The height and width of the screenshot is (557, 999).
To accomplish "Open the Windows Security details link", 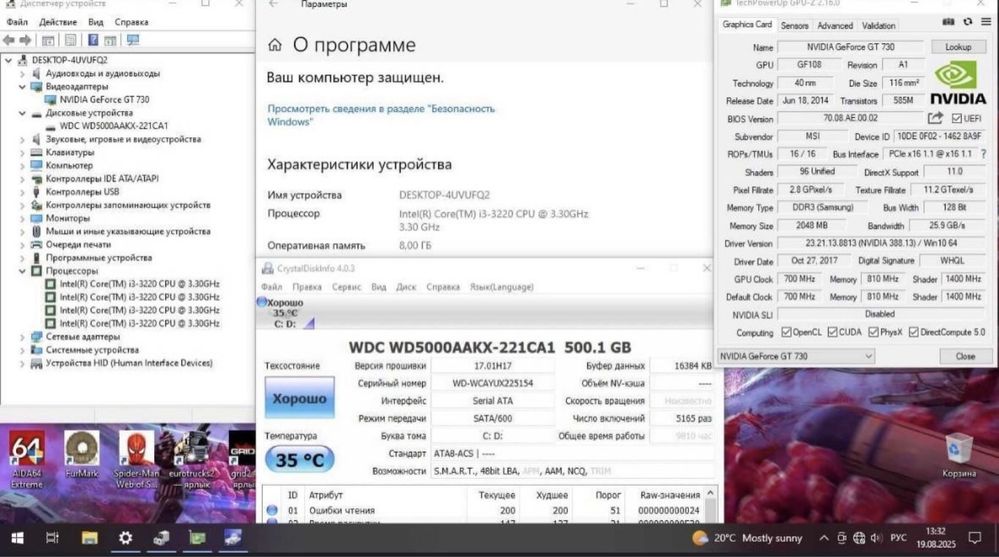I will coord(381,115).
